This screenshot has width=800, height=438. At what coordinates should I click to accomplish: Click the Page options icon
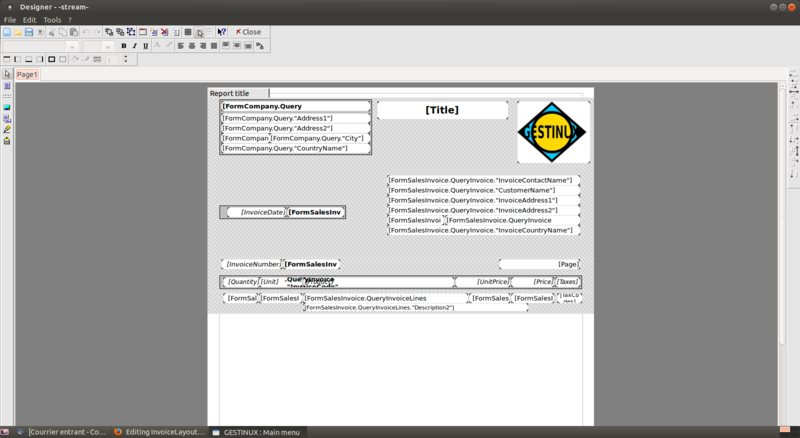(x=176, y=32)
